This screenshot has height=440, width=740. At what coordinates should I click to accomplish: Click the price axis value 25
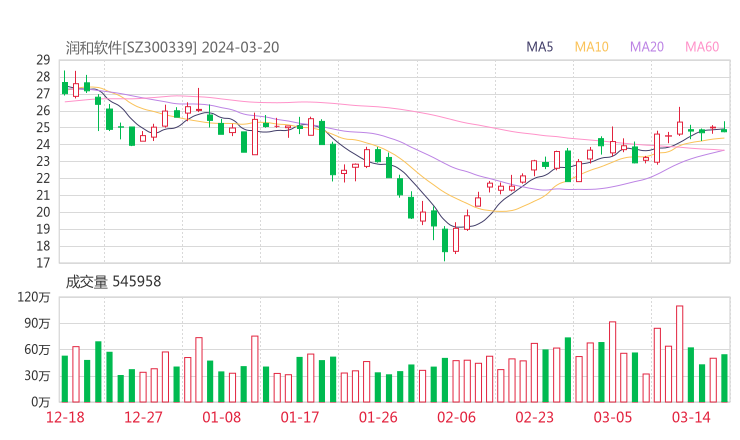(x=43, y=127)
